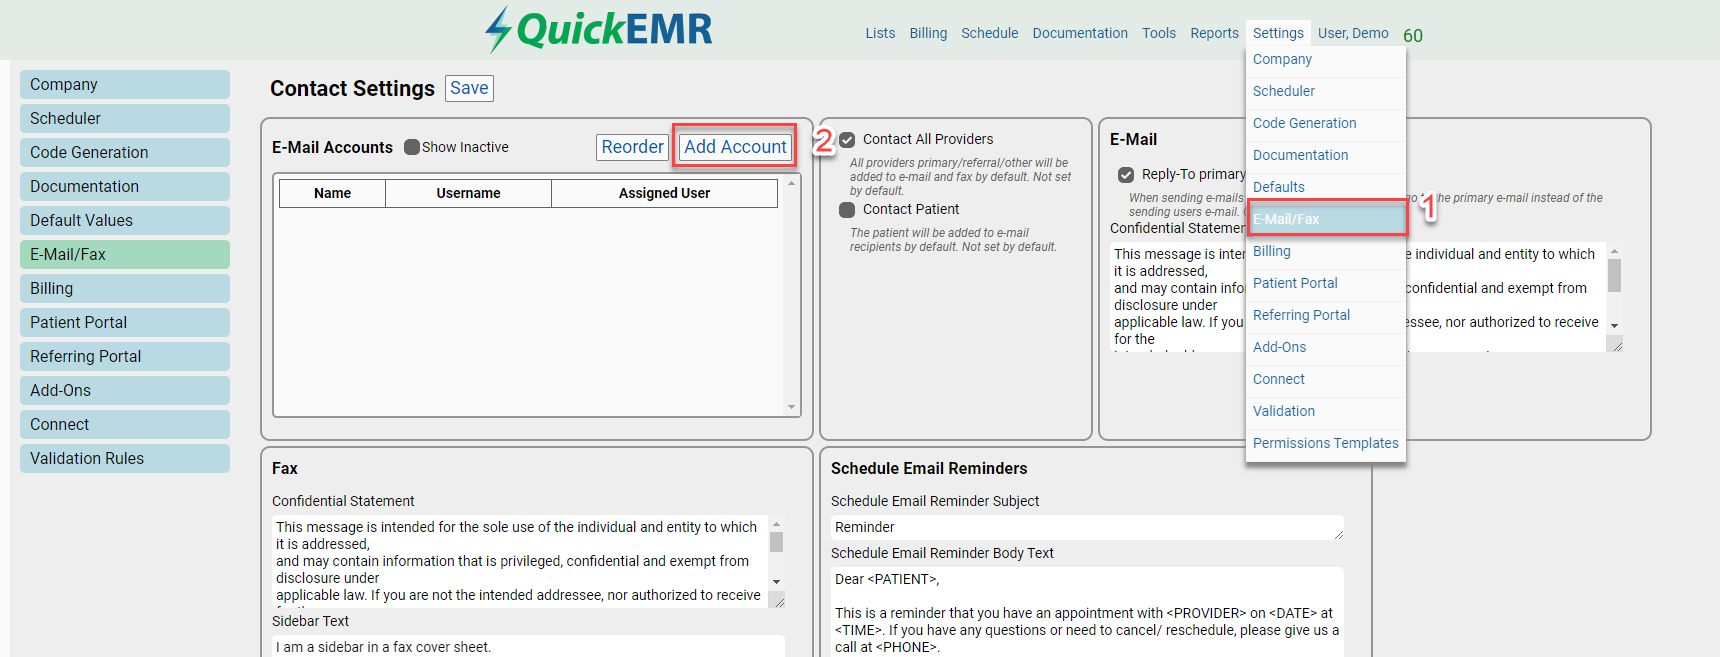The image size is (1720, 657).
Task: Click Schedule Email Reminder Body Text area
Action: coord(1087,612)
